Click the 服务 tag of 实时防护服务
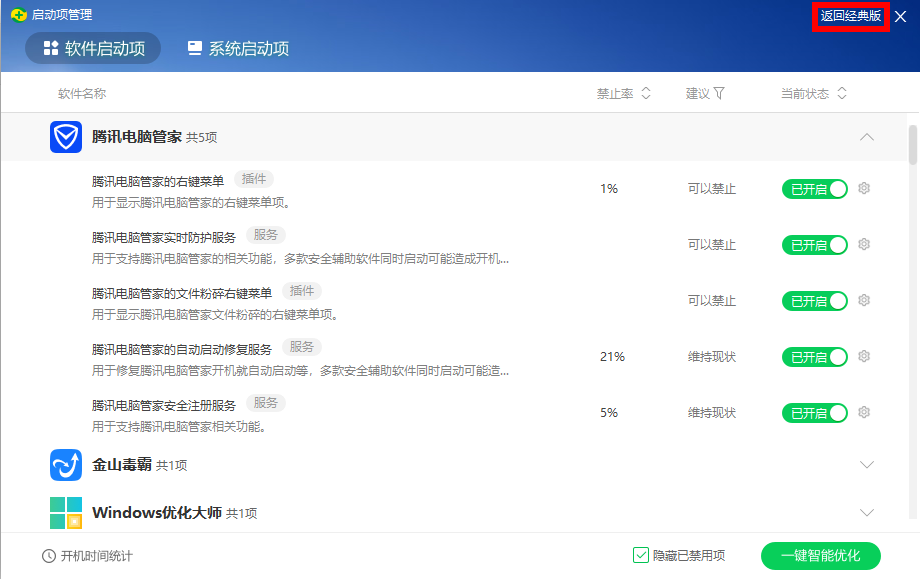The image size is (920, 579). click(x=266, y=235)
